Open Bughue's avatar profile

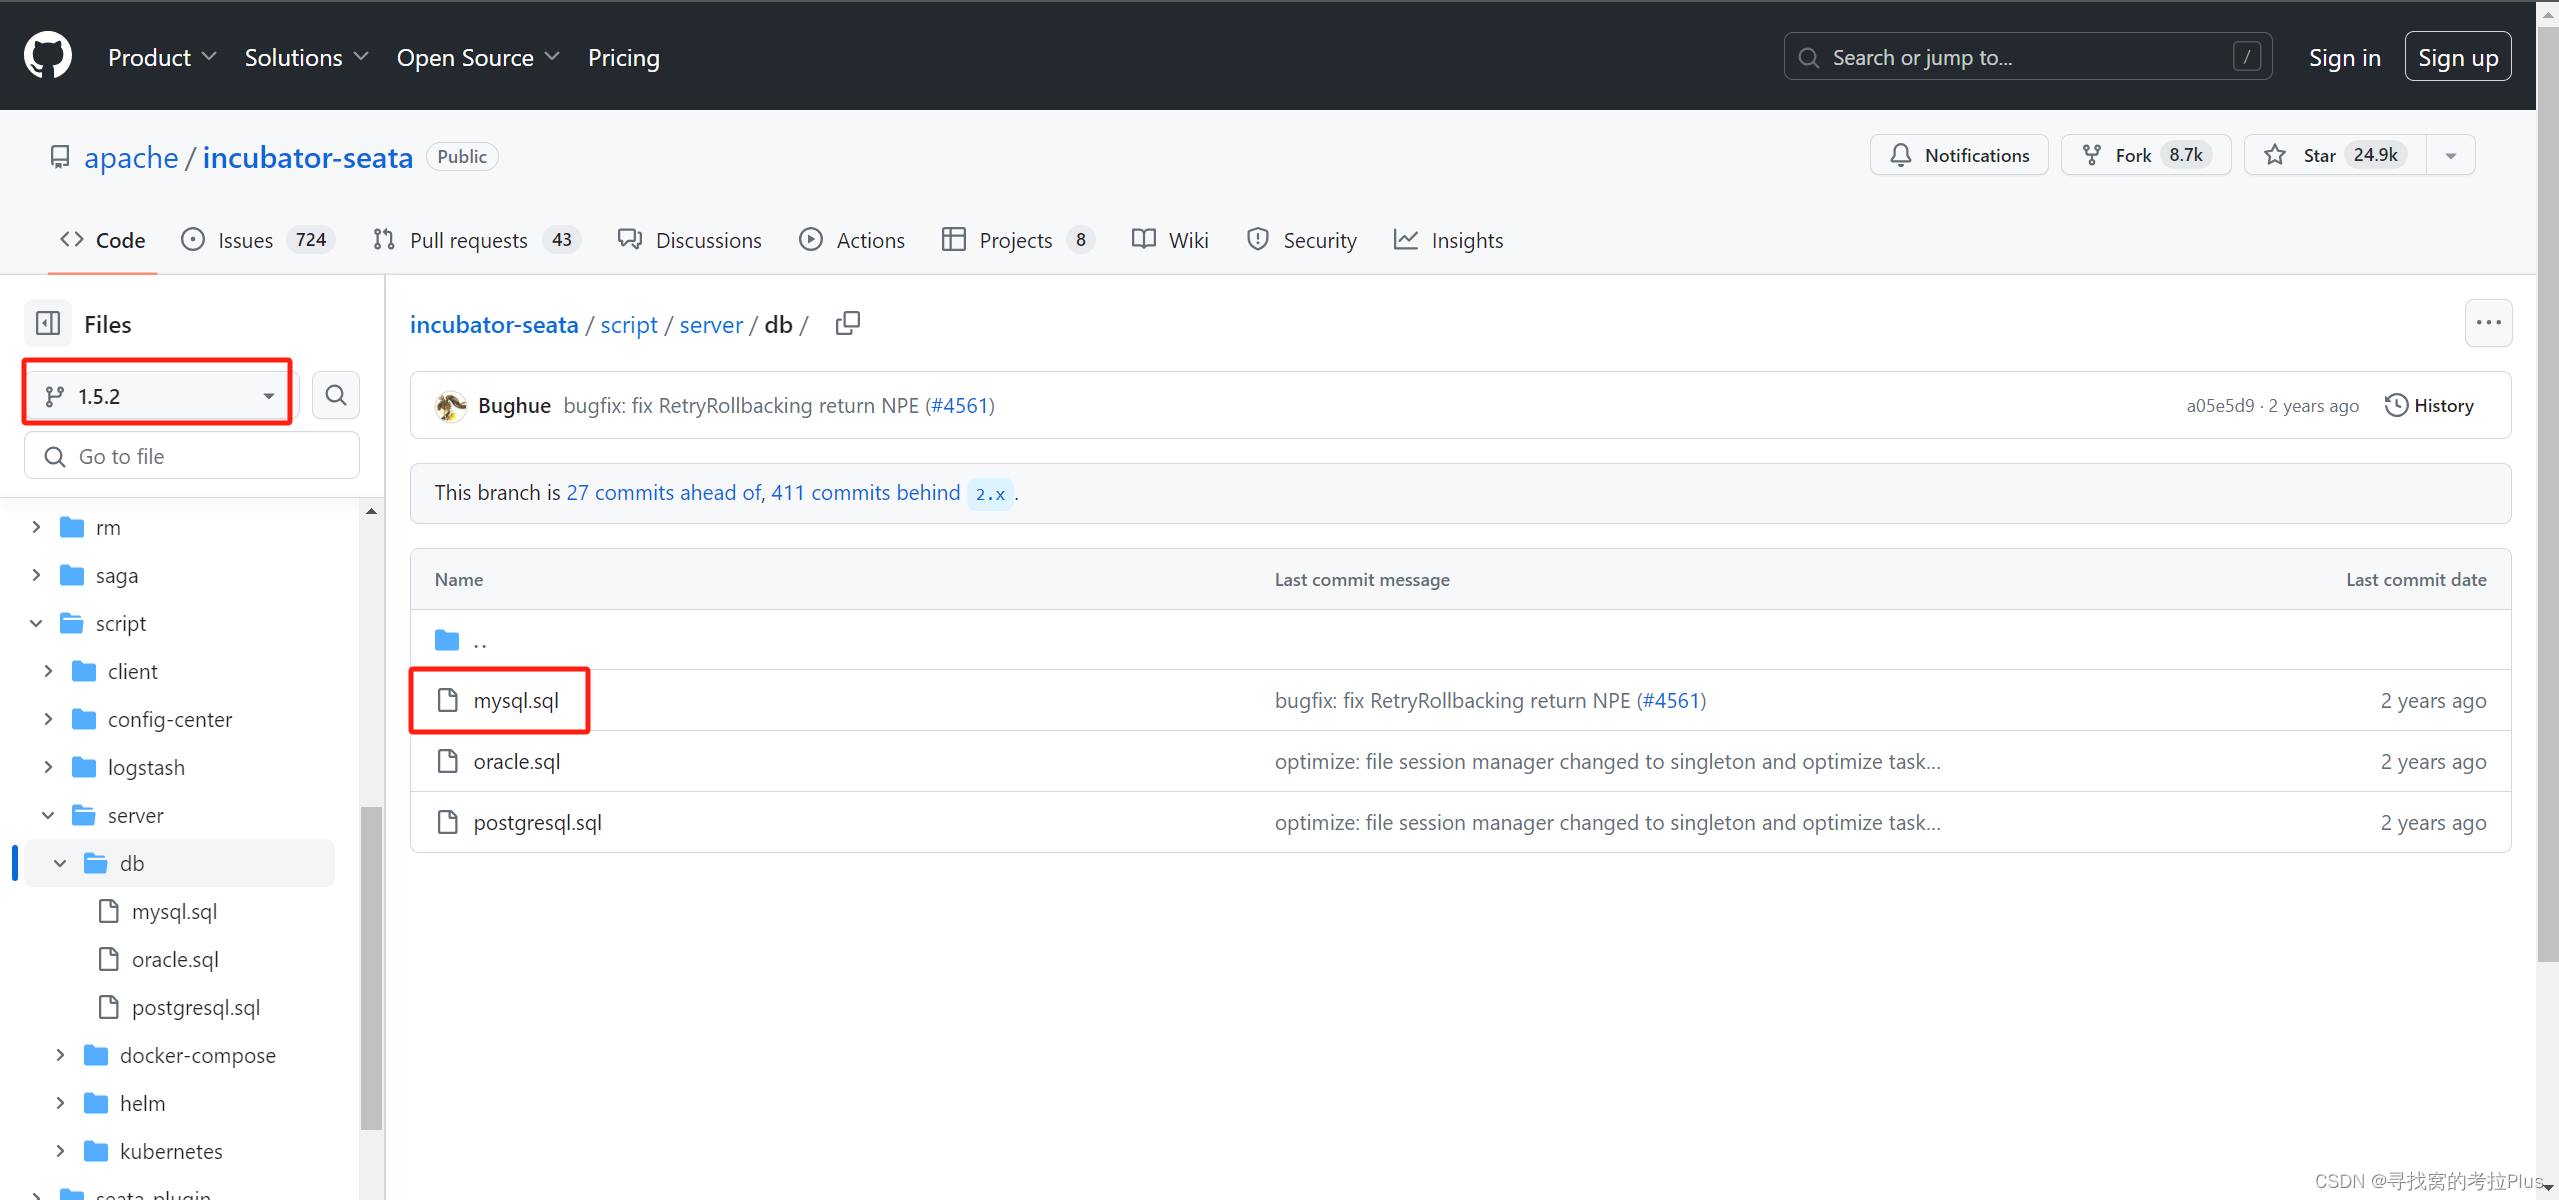pyautogui.click(x=451, y=405)
